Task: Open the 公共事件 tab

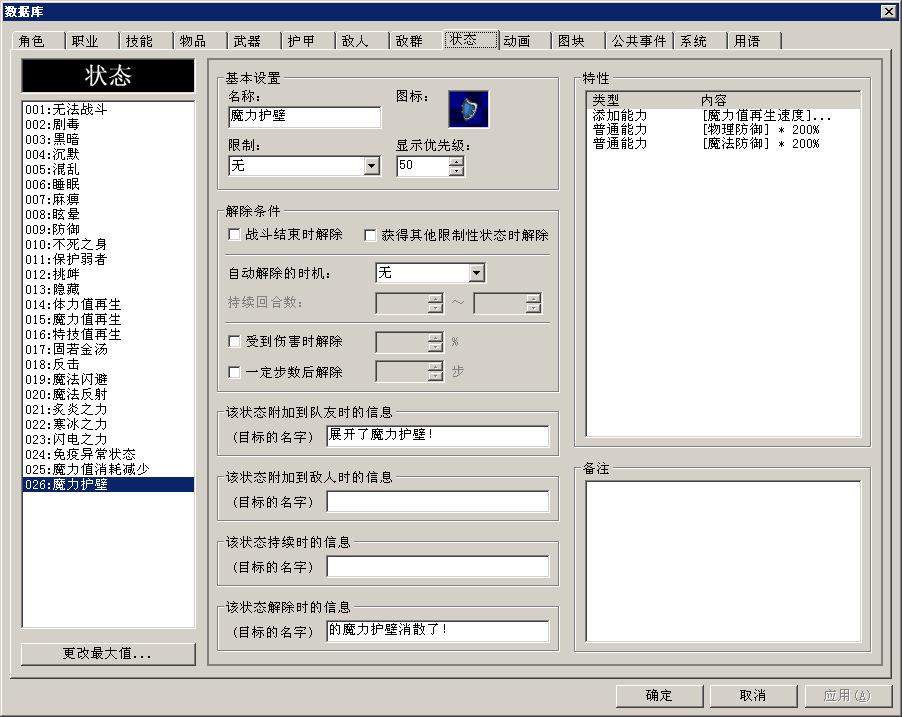Action: pyautogui.click(x=639, y=41)
